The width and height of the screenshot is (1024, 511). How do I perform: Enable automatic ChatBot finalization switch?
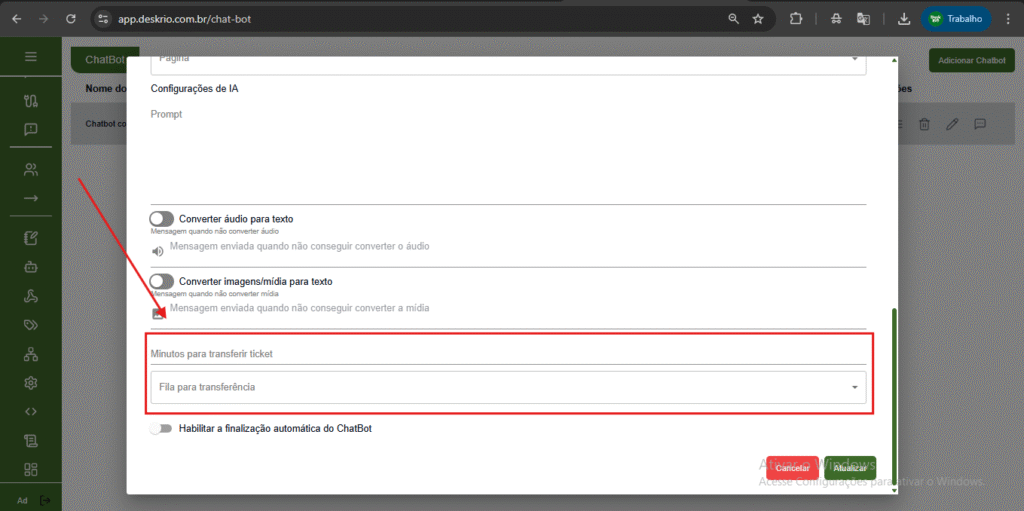point(162,428)
